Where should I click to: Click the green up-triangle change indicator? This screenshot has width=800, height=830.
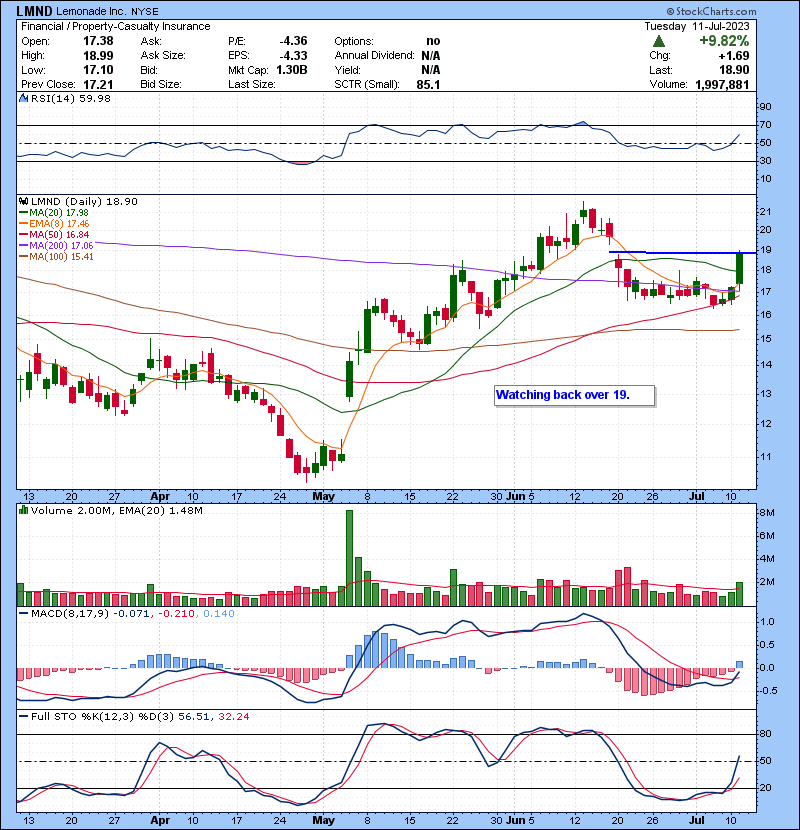pos(658,41)
